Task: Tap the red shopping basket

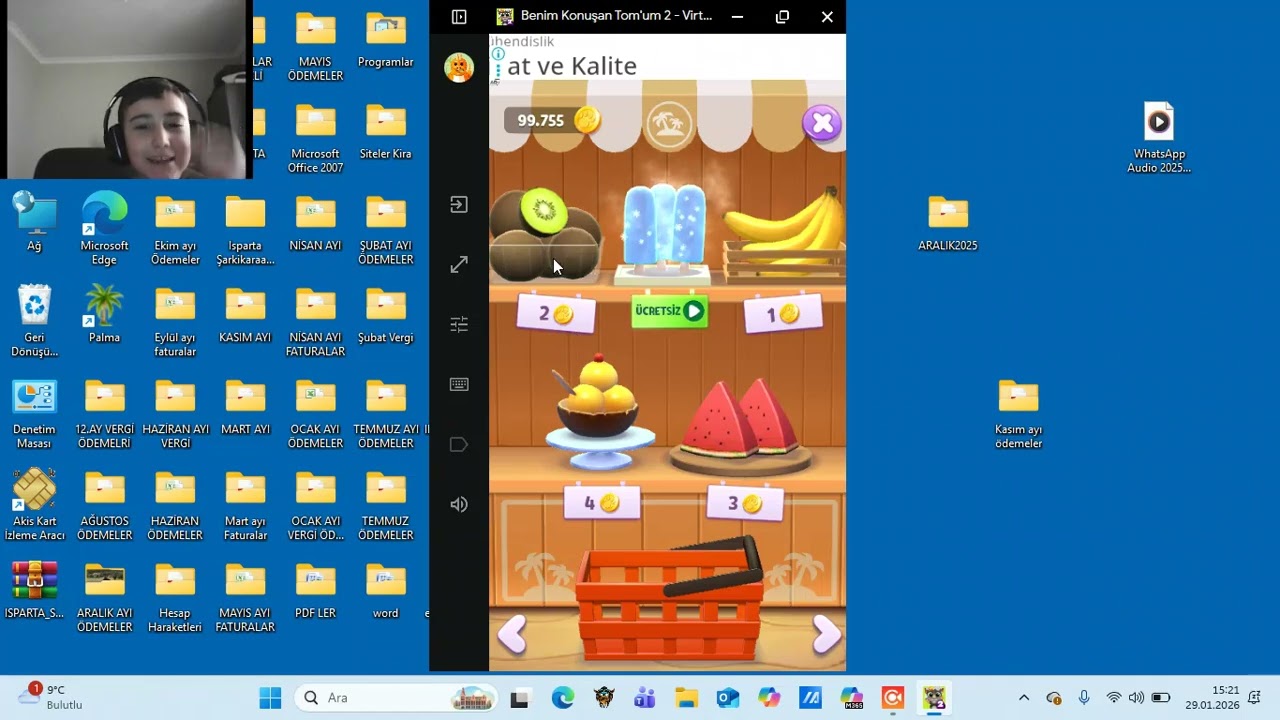Action: tap(668, 598)
